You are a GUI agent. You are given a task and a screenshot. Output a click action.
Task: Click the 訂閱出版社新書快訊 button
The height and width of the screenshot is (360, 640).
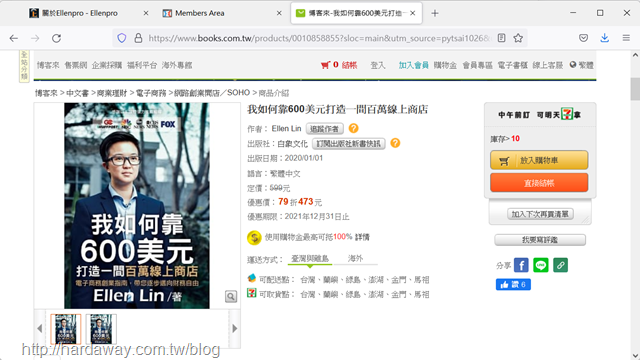[x=349, y=144]
